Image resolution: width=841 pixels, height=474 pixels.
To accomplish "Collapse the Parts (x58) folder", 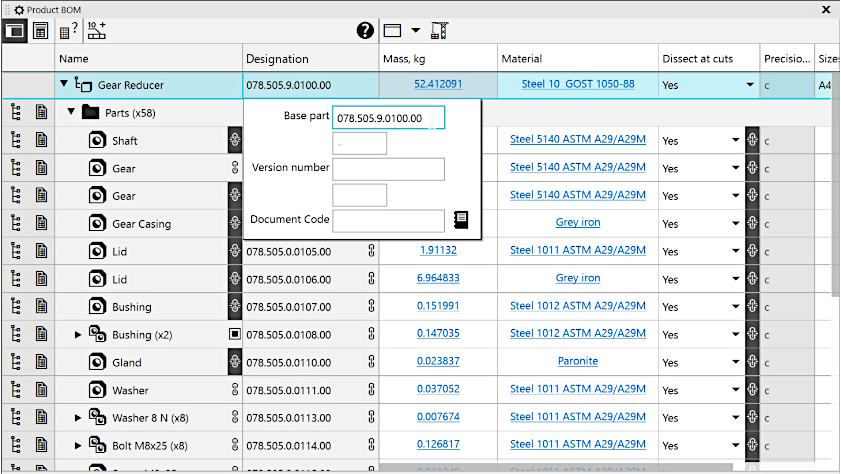I will [x=71, y=113].
